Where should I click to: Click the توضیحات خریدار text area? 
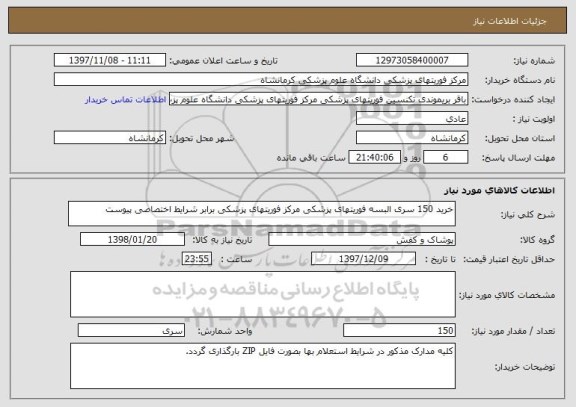[x=263, y=366]
